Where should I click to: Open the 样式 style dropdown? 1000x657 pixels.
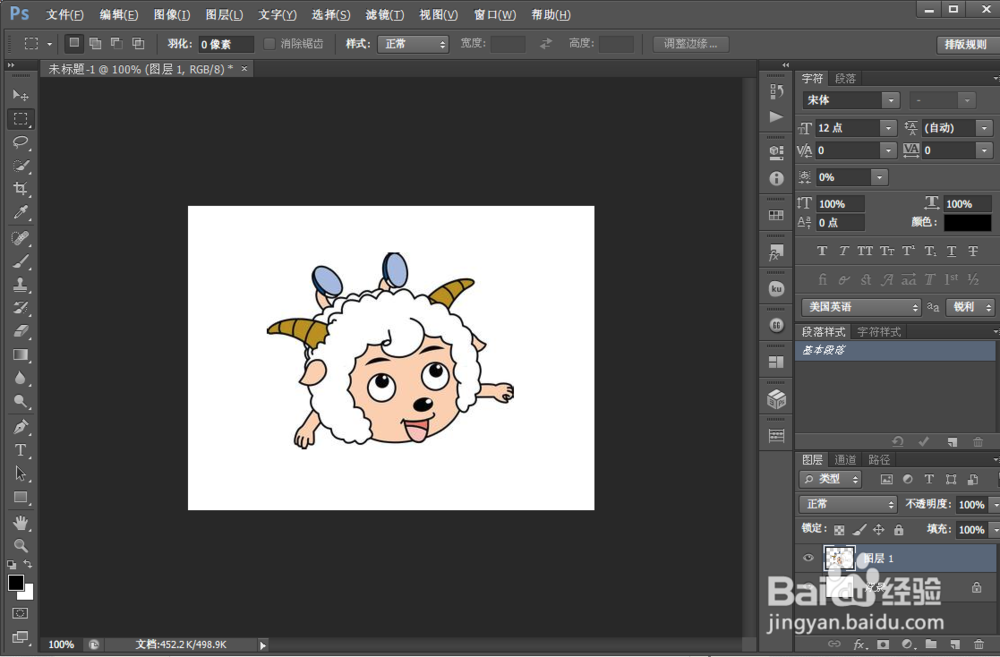tap(413, 43)
